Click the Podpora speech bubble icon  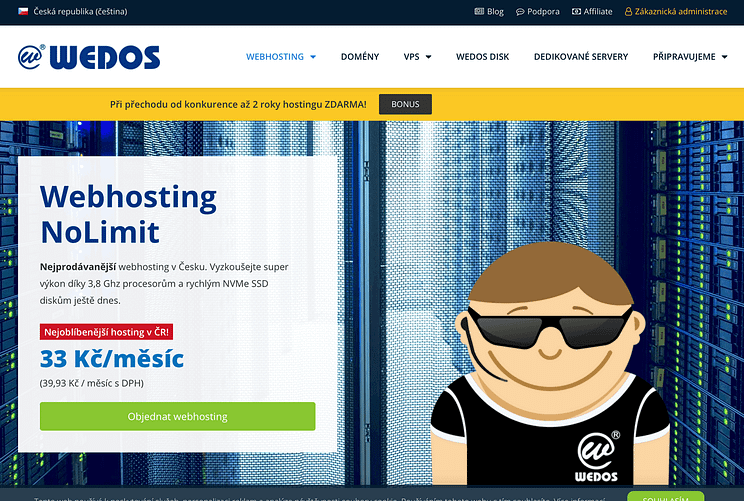tap(520, 12)
